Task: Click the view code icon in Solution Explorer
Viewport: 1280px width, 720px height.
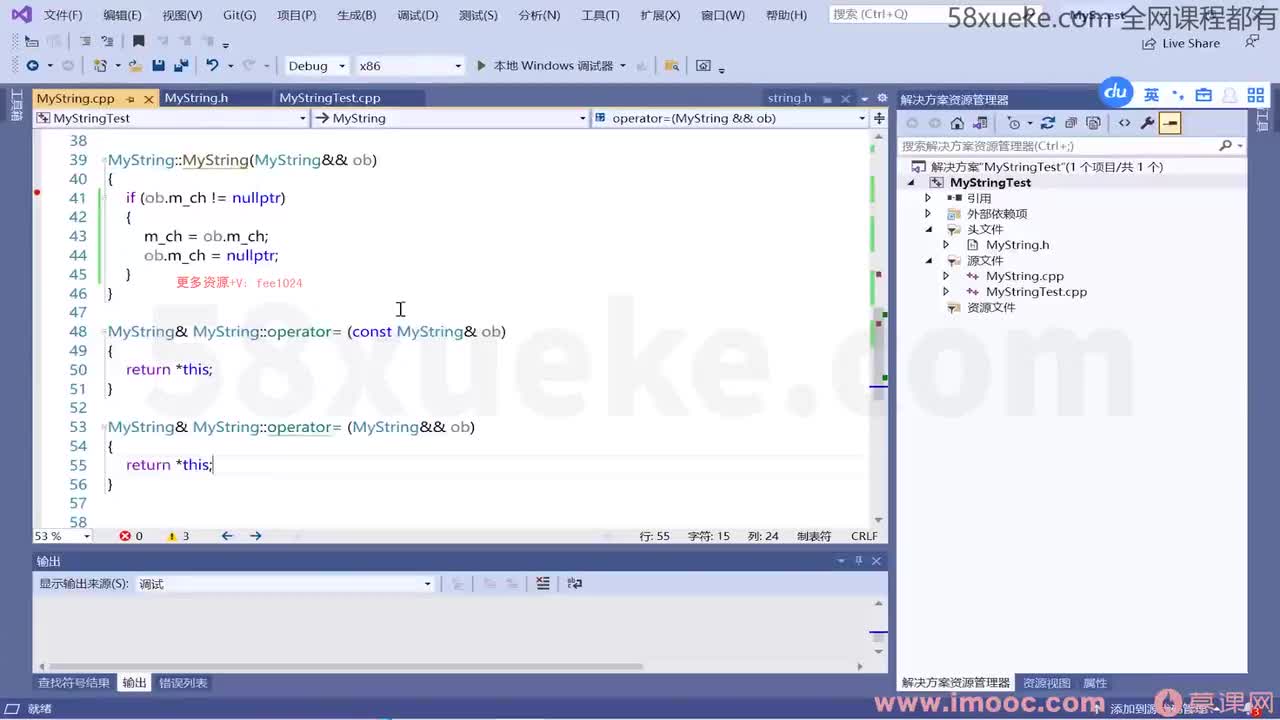Action: 1125,123
